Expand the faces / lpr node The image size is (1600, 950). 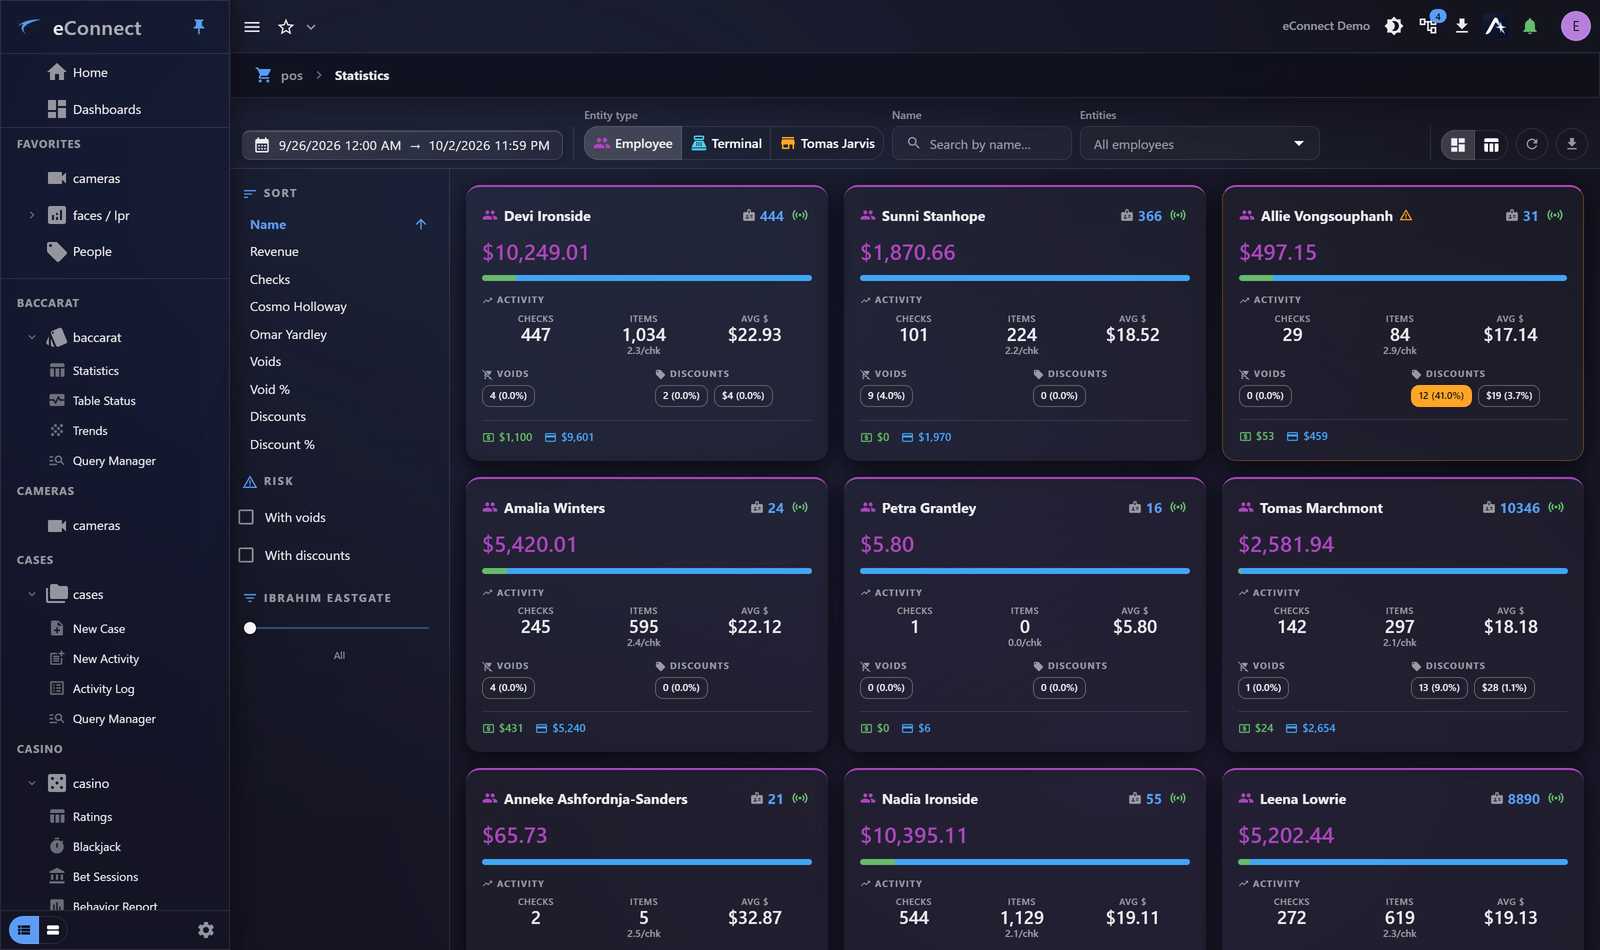coord(32,216)
